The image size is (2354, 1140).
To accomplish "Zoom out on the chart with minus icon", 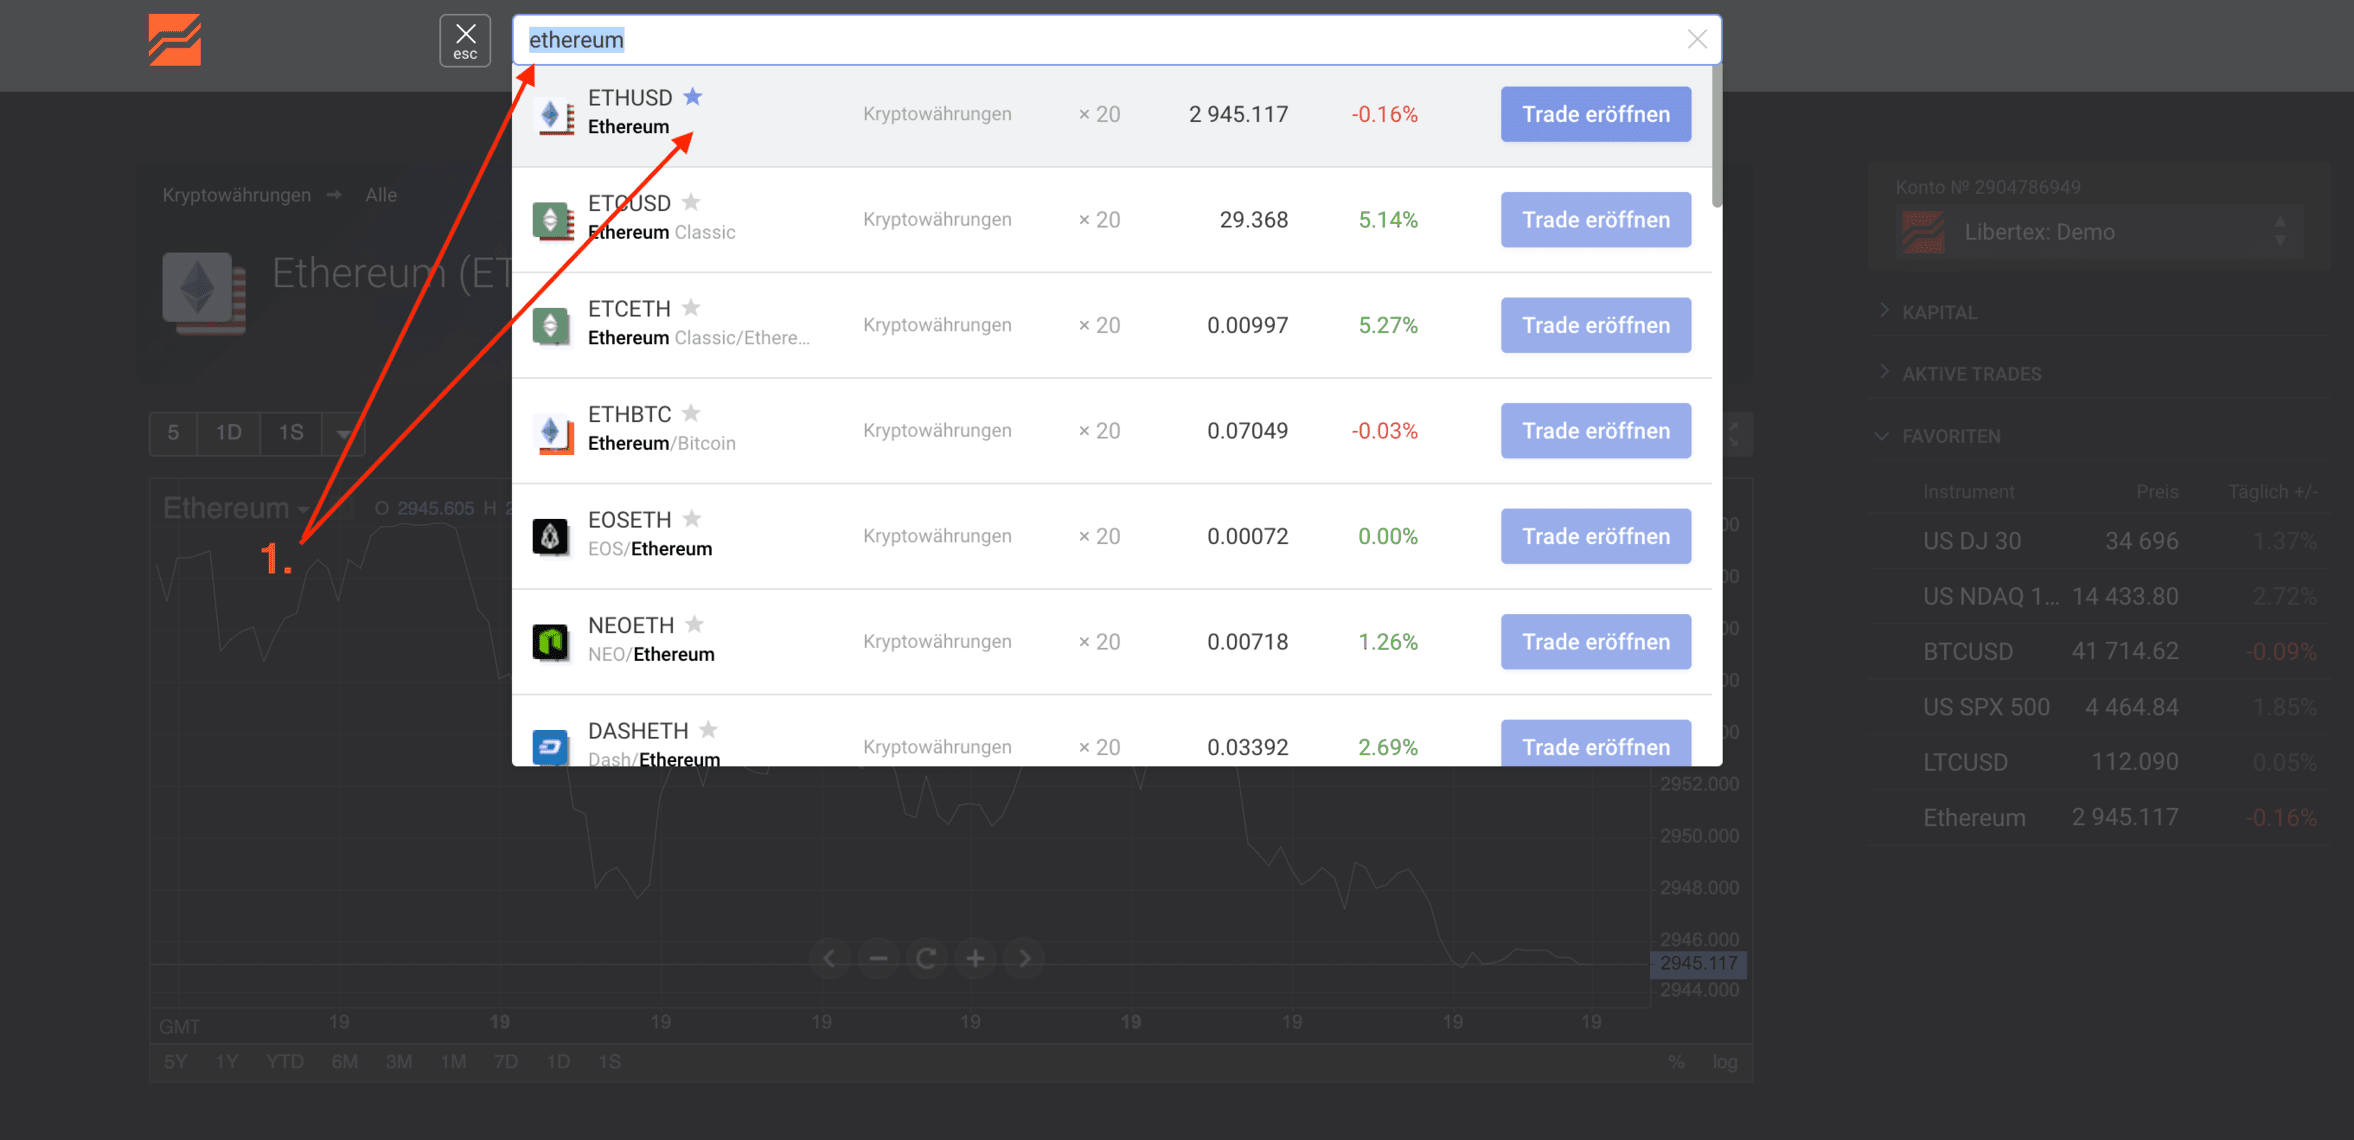I will (x=877, y=958).
